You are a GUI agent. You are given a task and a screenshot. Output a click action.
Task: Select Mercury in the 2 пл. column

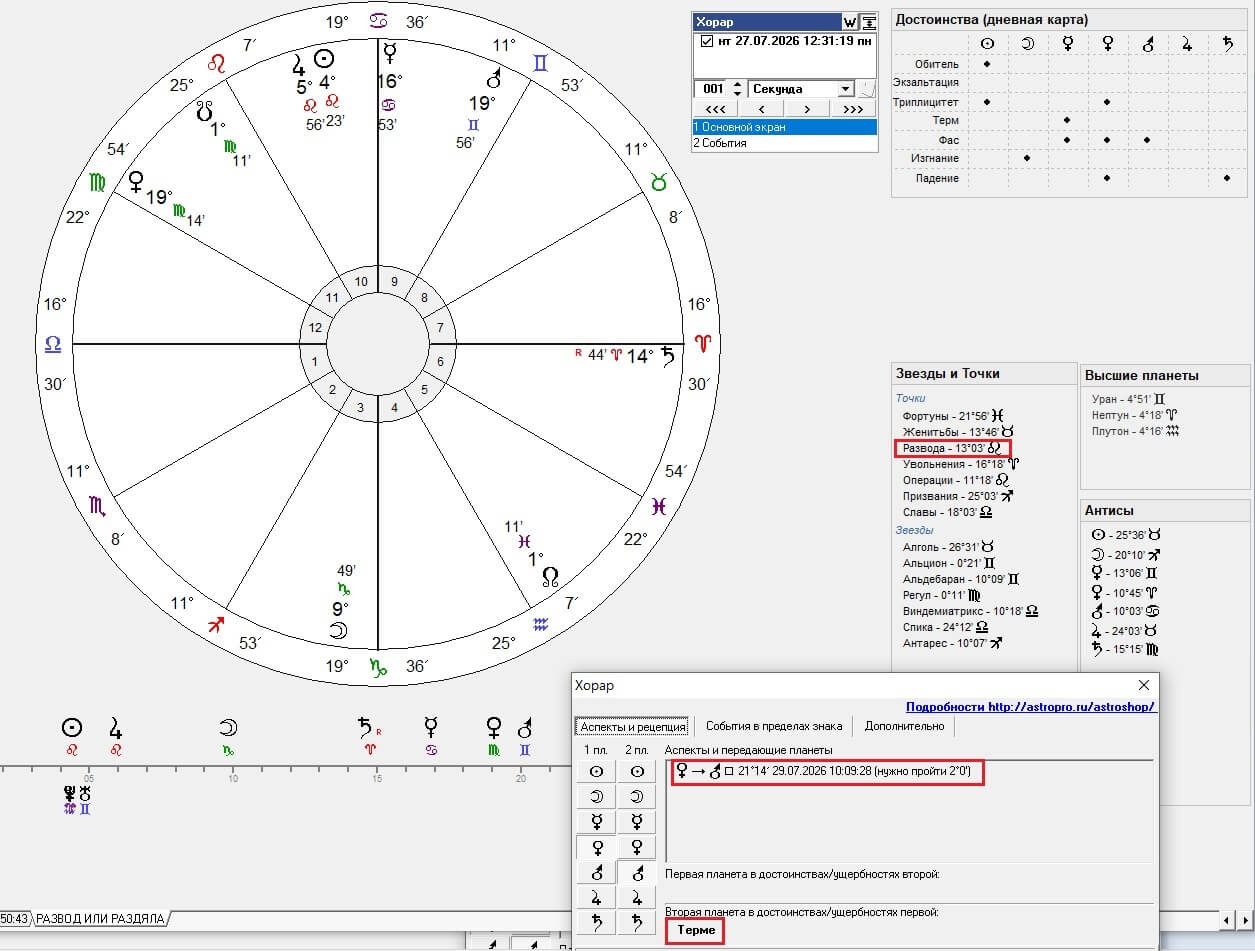[x=636, y=822]
